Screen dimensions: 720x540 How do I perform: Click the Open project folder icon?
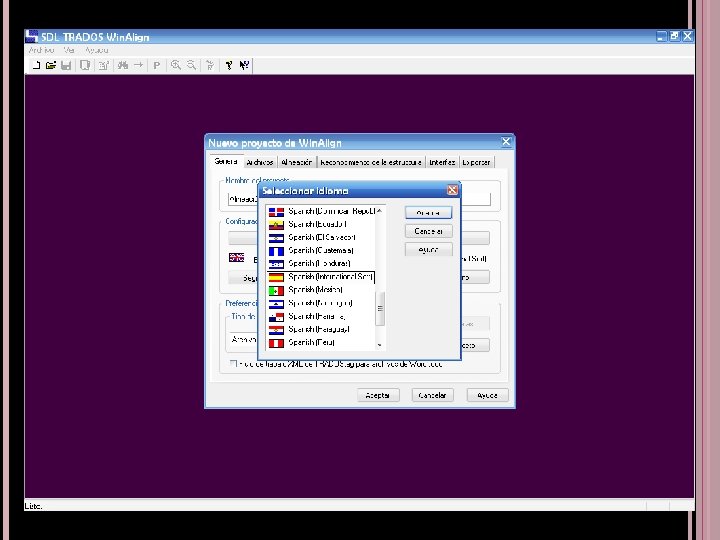pos(51,65)
